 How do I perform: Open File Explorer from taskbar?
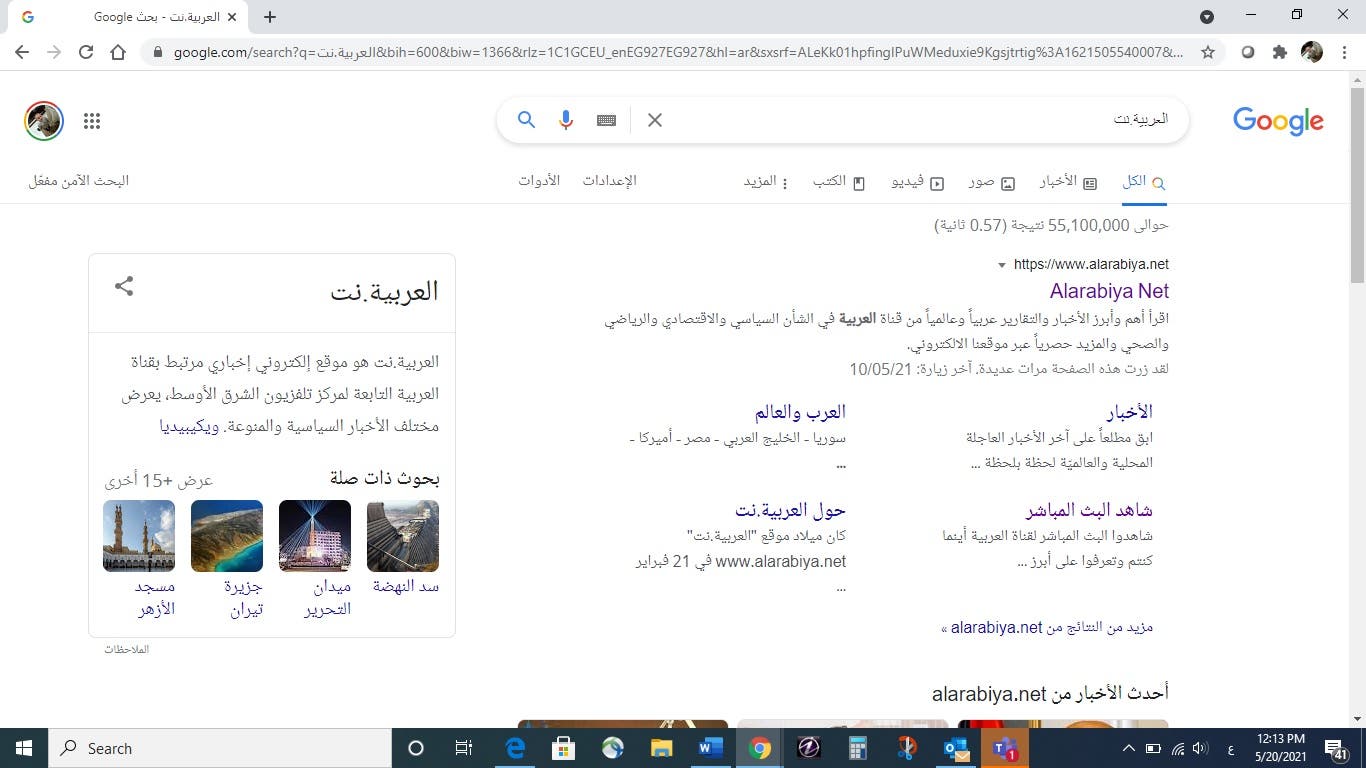pyautogui.click(x=662, y=748)
